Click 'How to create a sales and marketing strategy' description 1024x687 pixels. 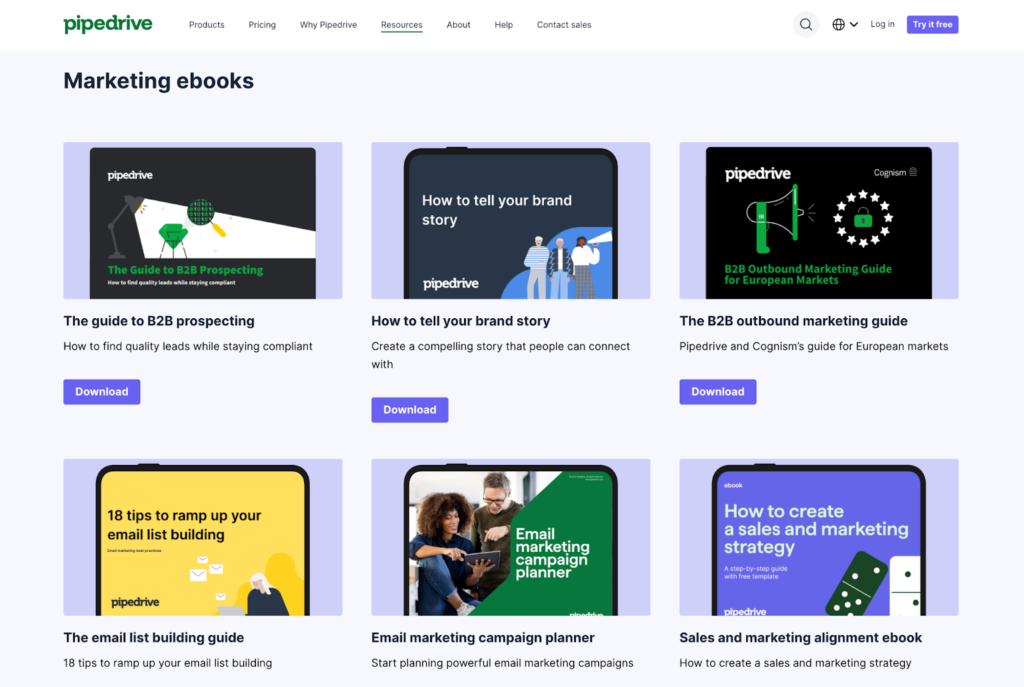coord(795,663)
